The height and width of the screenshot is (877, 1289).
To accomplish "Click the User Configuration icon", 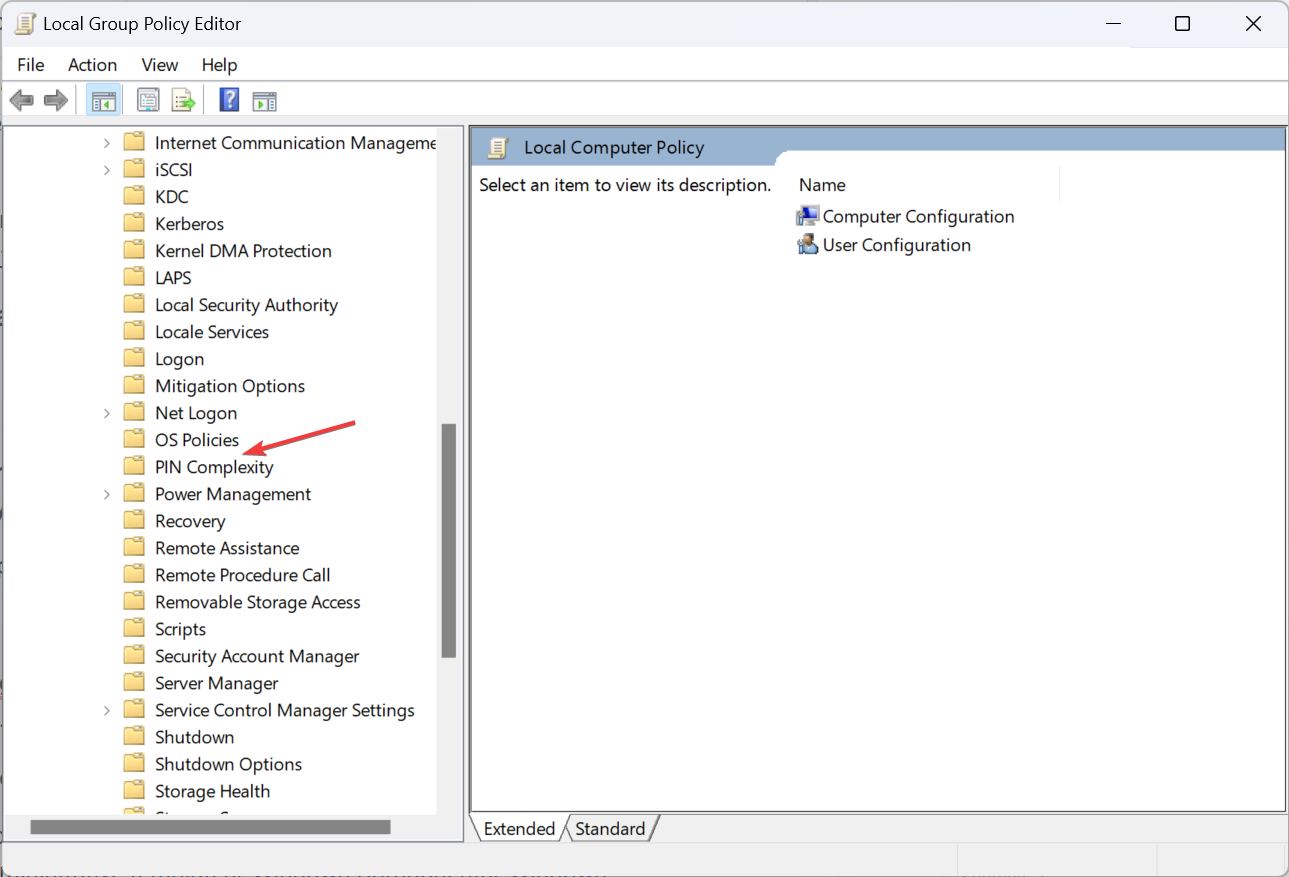I will pyautogui.click(x=808, y=245).
